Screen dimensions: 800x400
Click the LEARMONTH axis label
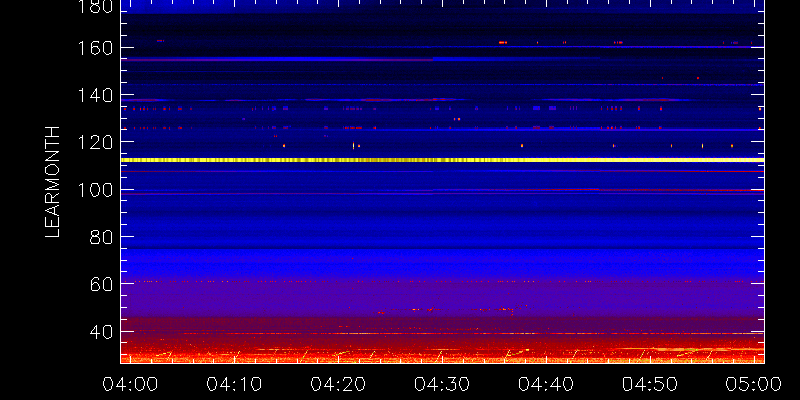(x=53, y=182)
